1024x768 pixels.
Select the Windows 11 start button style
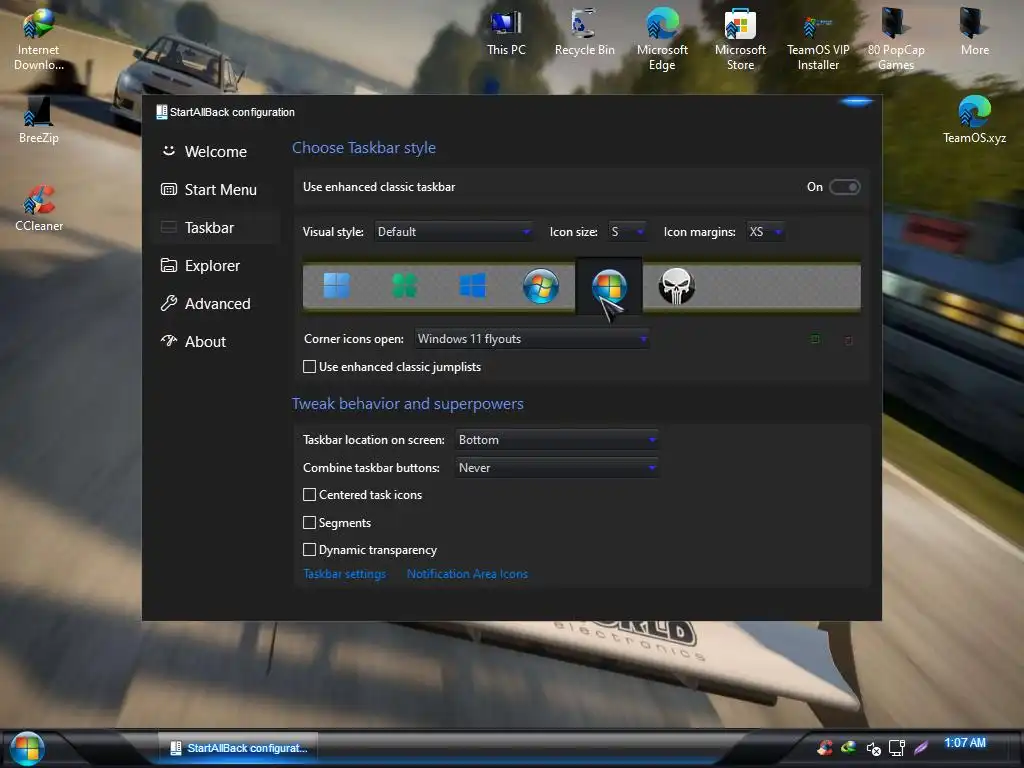[336, 285]
